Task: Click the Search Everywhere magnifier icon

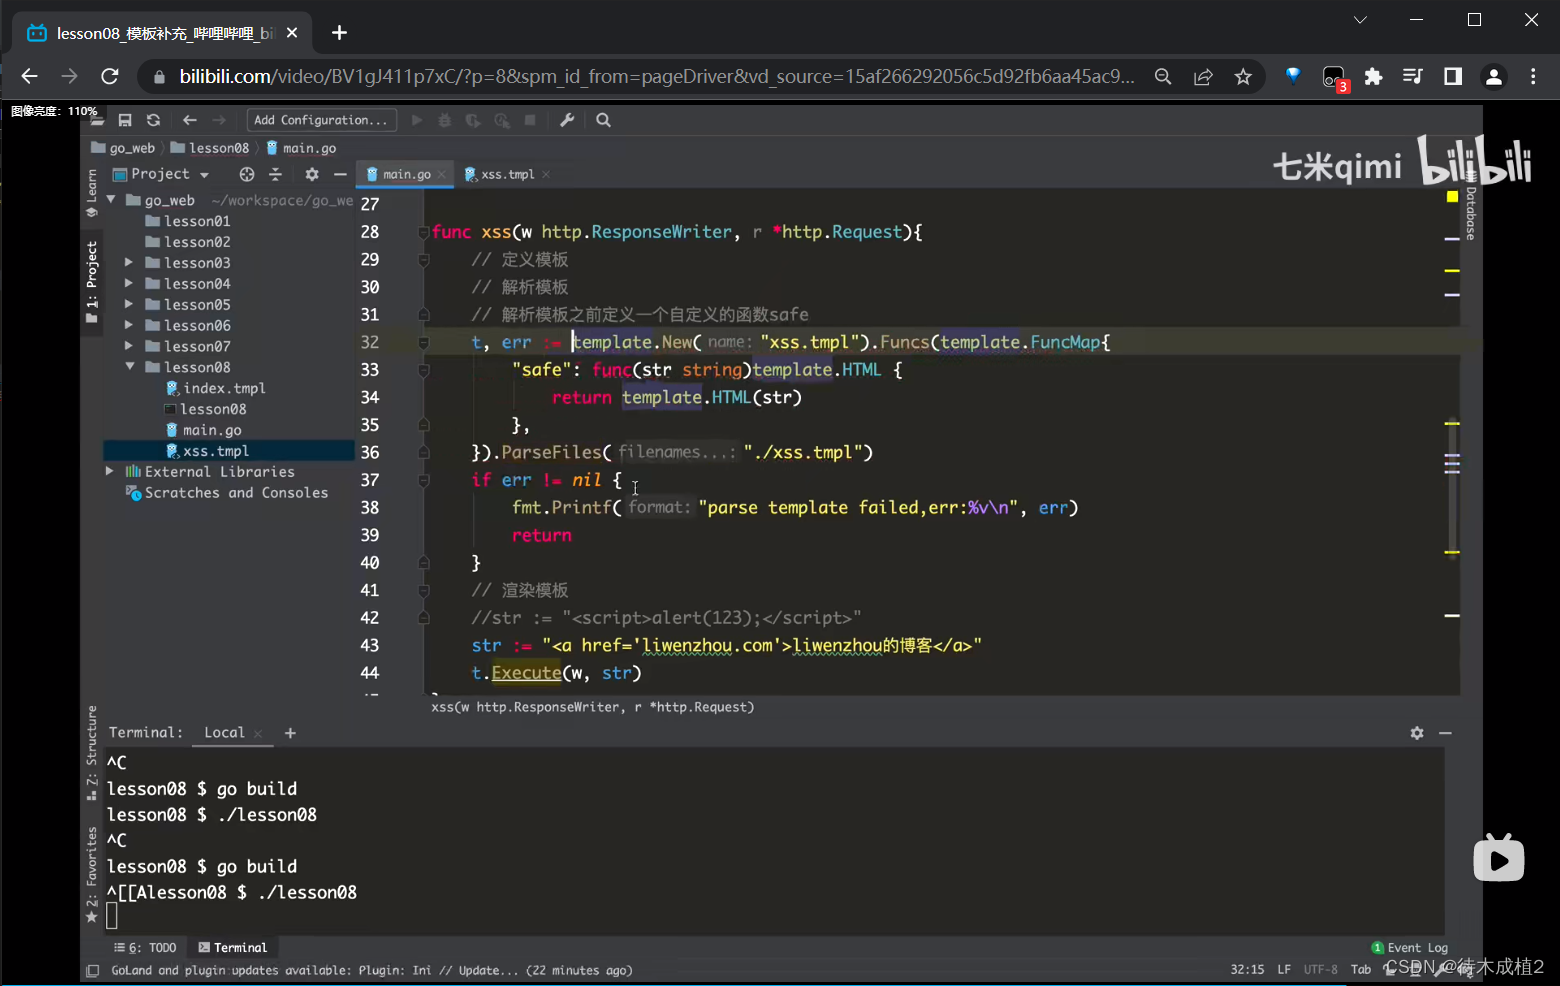Action: pyautogui.click(x=603, y=120)
